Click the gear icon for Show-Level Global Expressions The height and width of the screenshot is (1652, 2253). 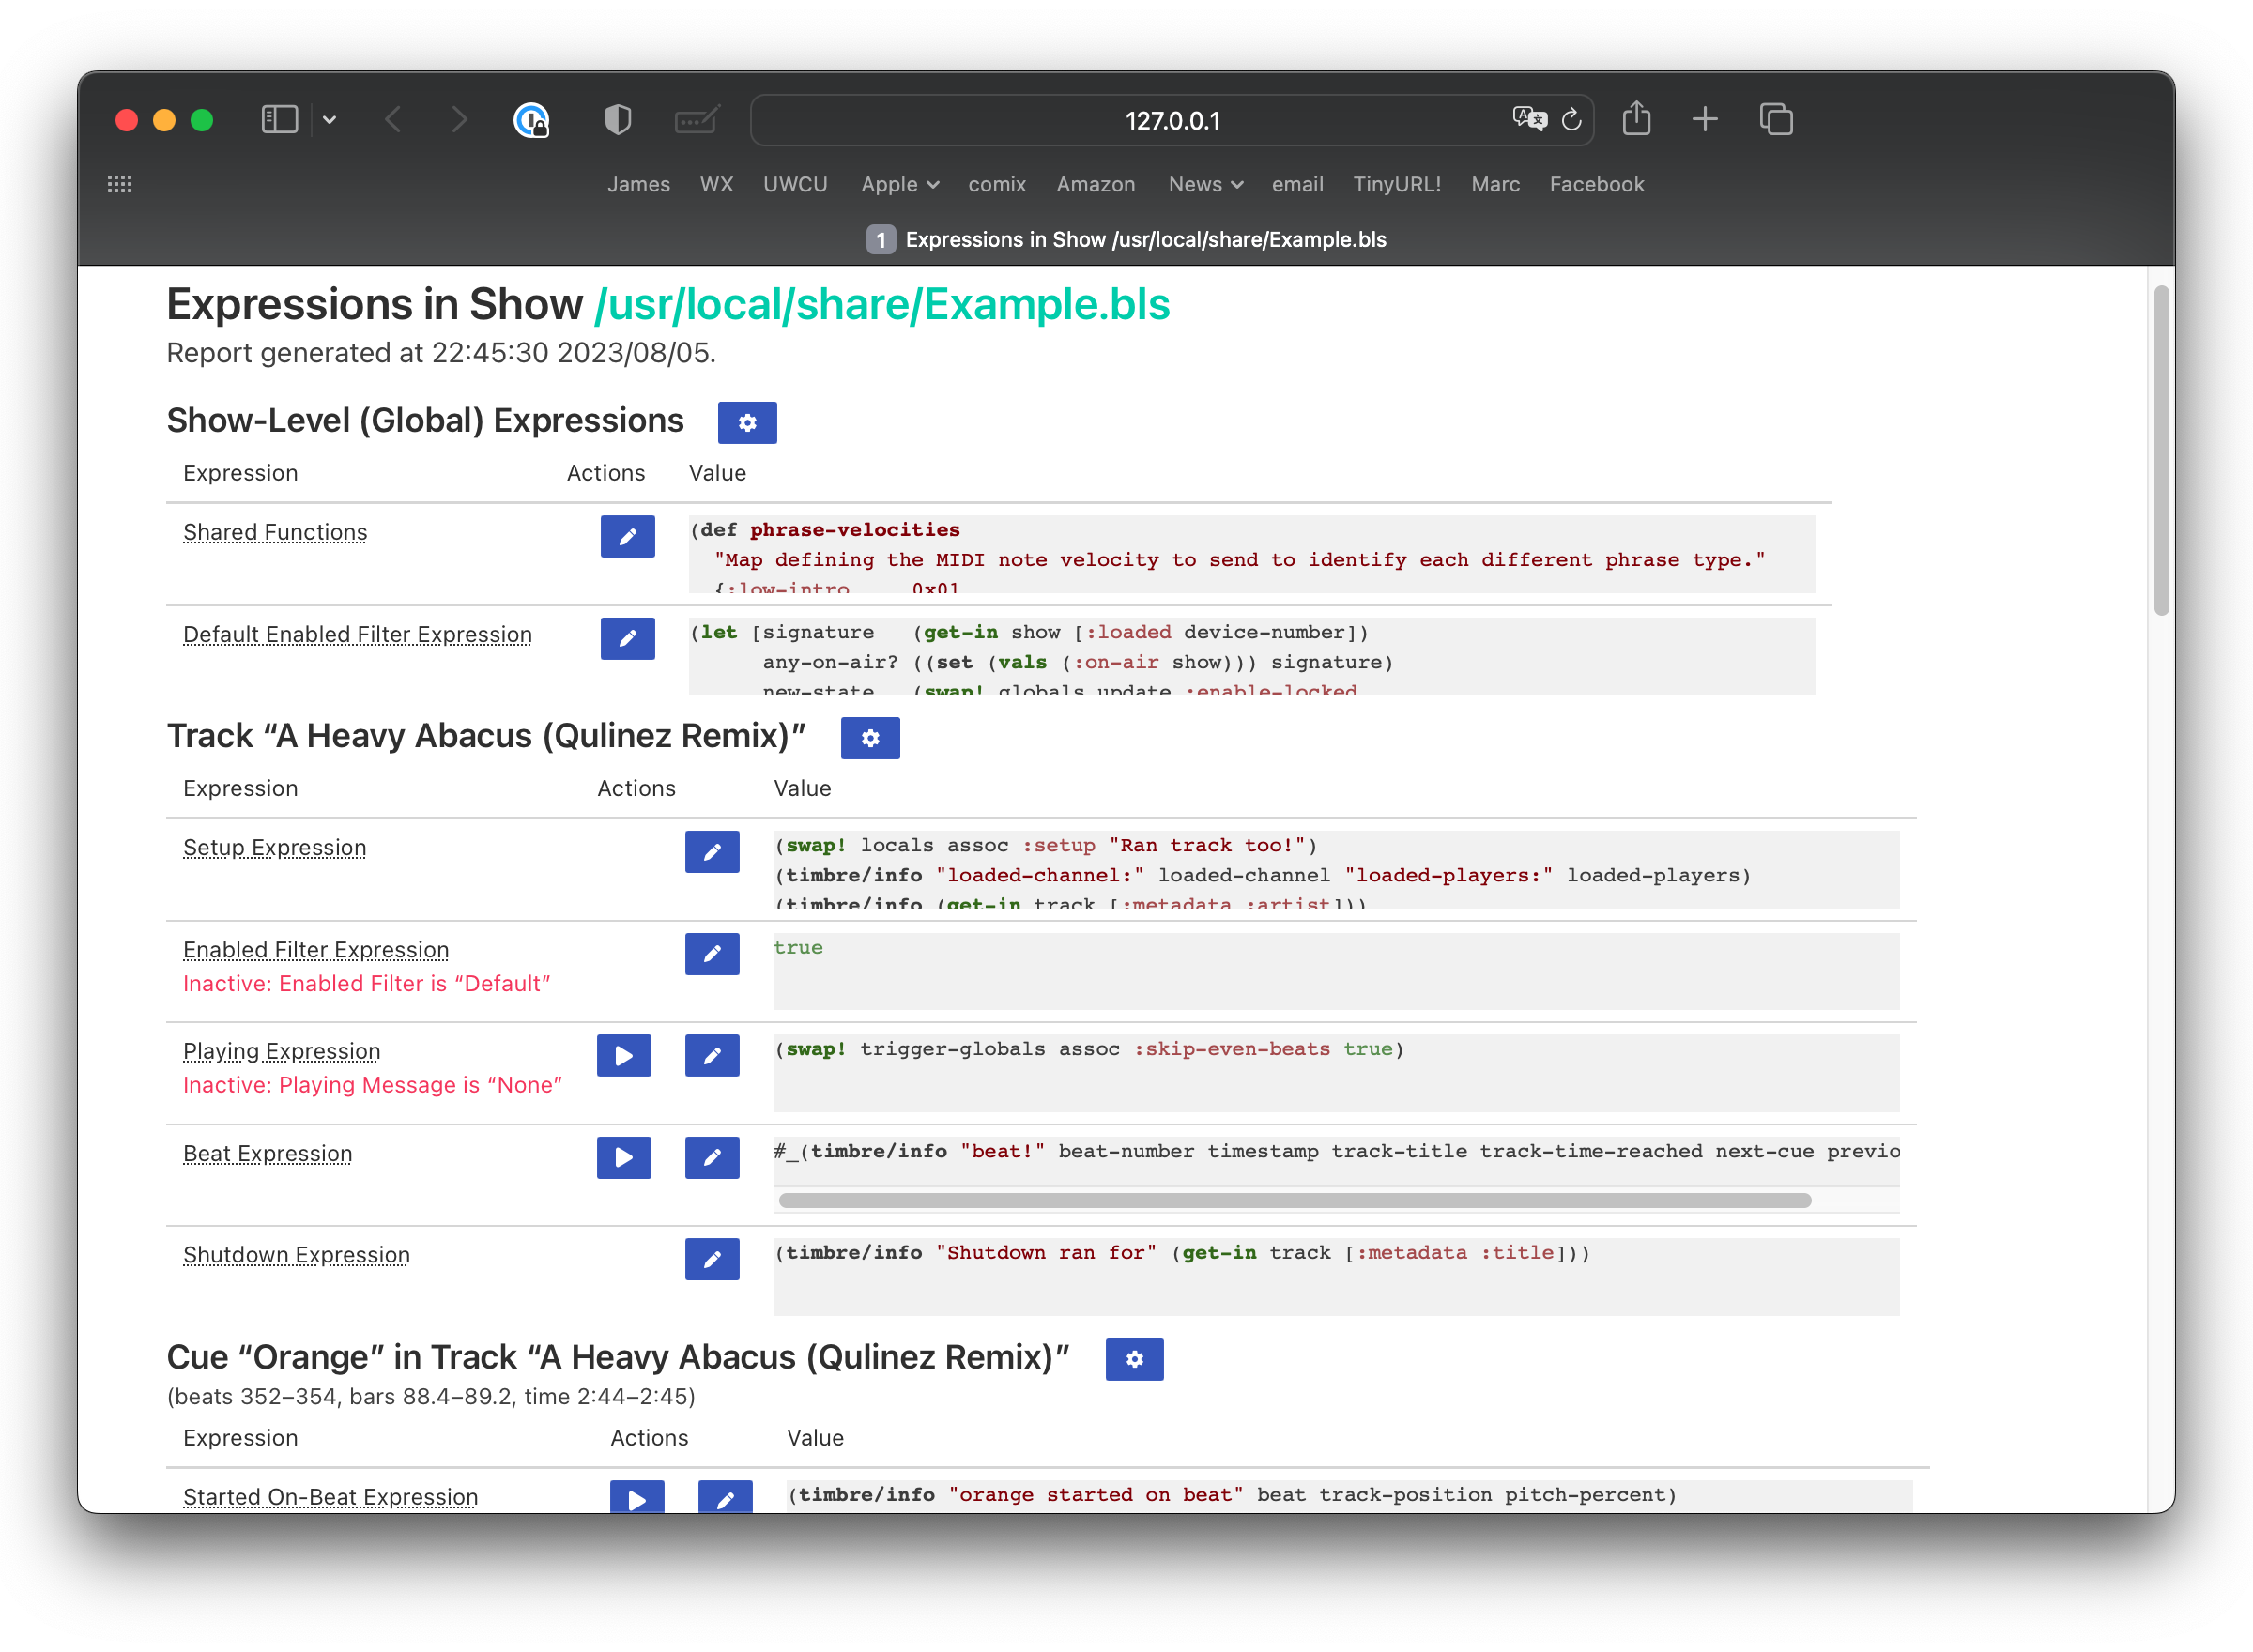click(x=747, y=422)
